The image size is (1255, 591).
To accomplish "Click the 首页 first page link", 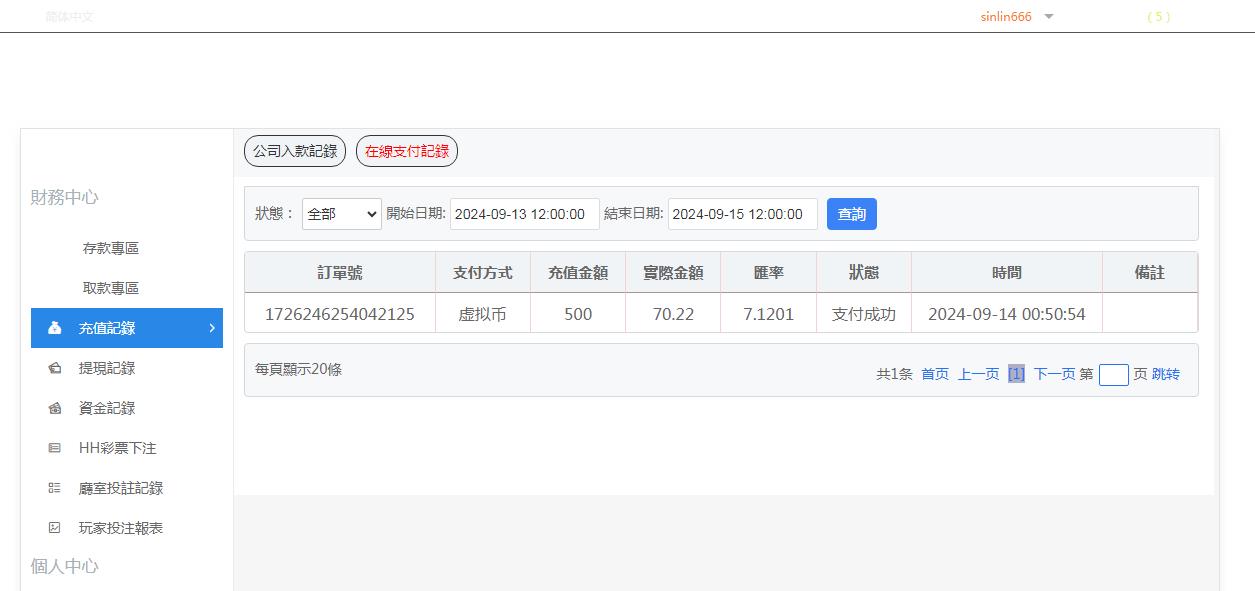I will point(933,373).
